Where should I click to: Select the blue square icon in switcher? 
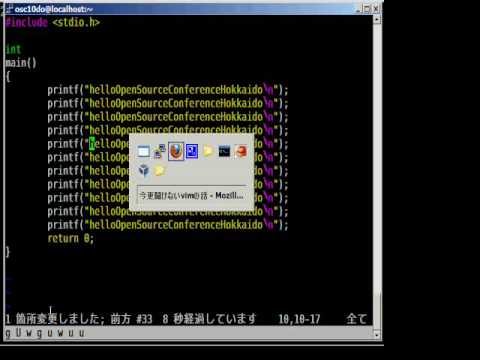click(192, 151)
